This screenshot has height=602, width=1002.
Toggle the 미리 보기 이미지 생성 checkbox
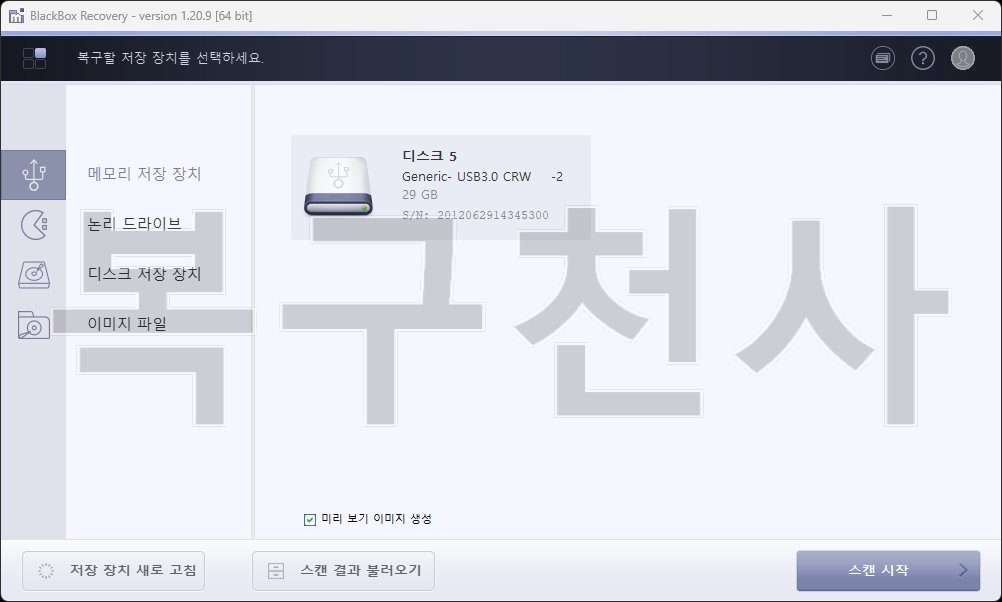(x=310, y=520)
